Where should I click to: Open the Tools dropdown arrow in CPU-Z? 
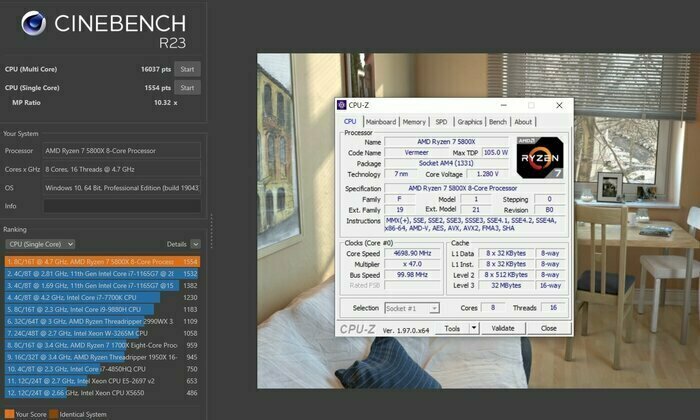[x=474, y=328]
